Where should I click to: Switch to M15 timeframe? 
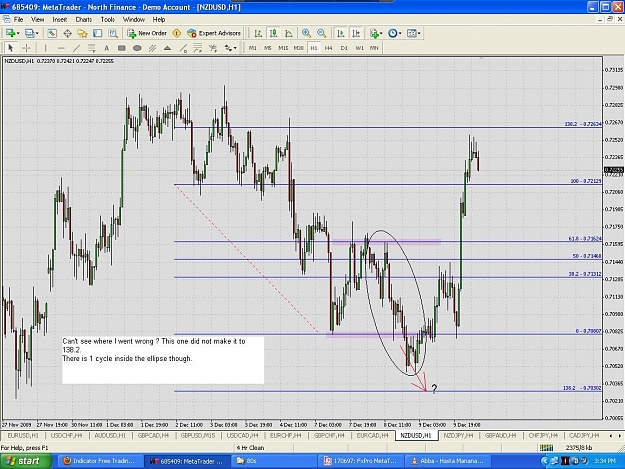pos(283,48)
